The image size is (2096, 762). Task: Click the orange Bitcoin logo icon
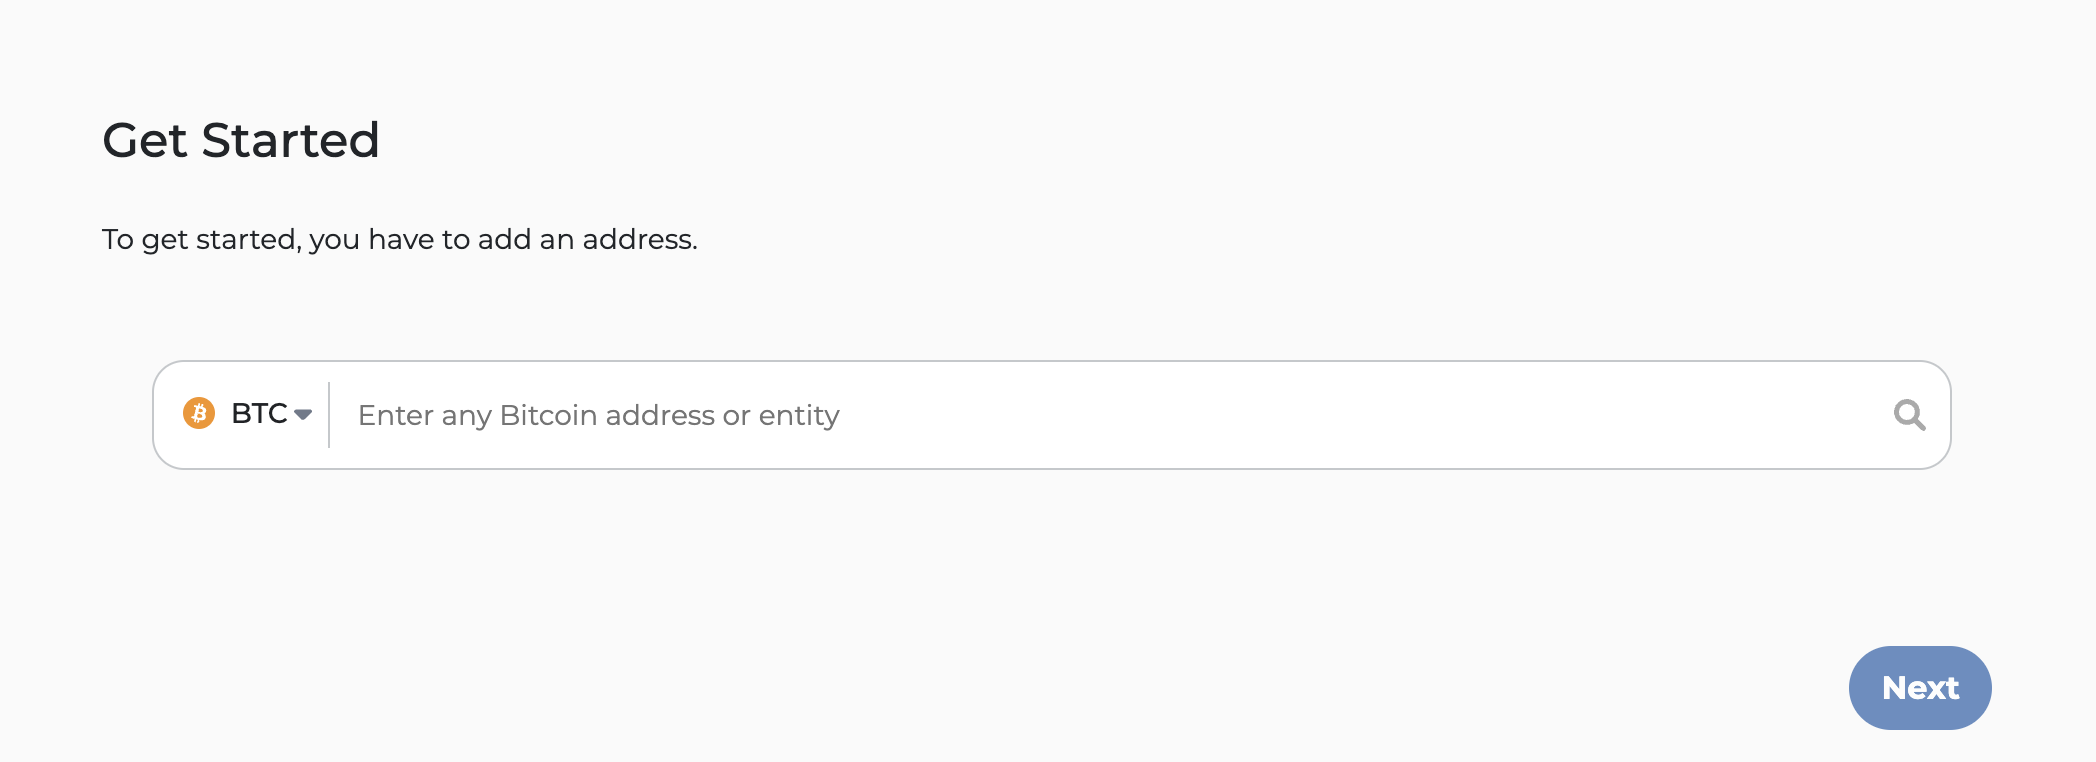pyautogui.click(x=199, y=413)
